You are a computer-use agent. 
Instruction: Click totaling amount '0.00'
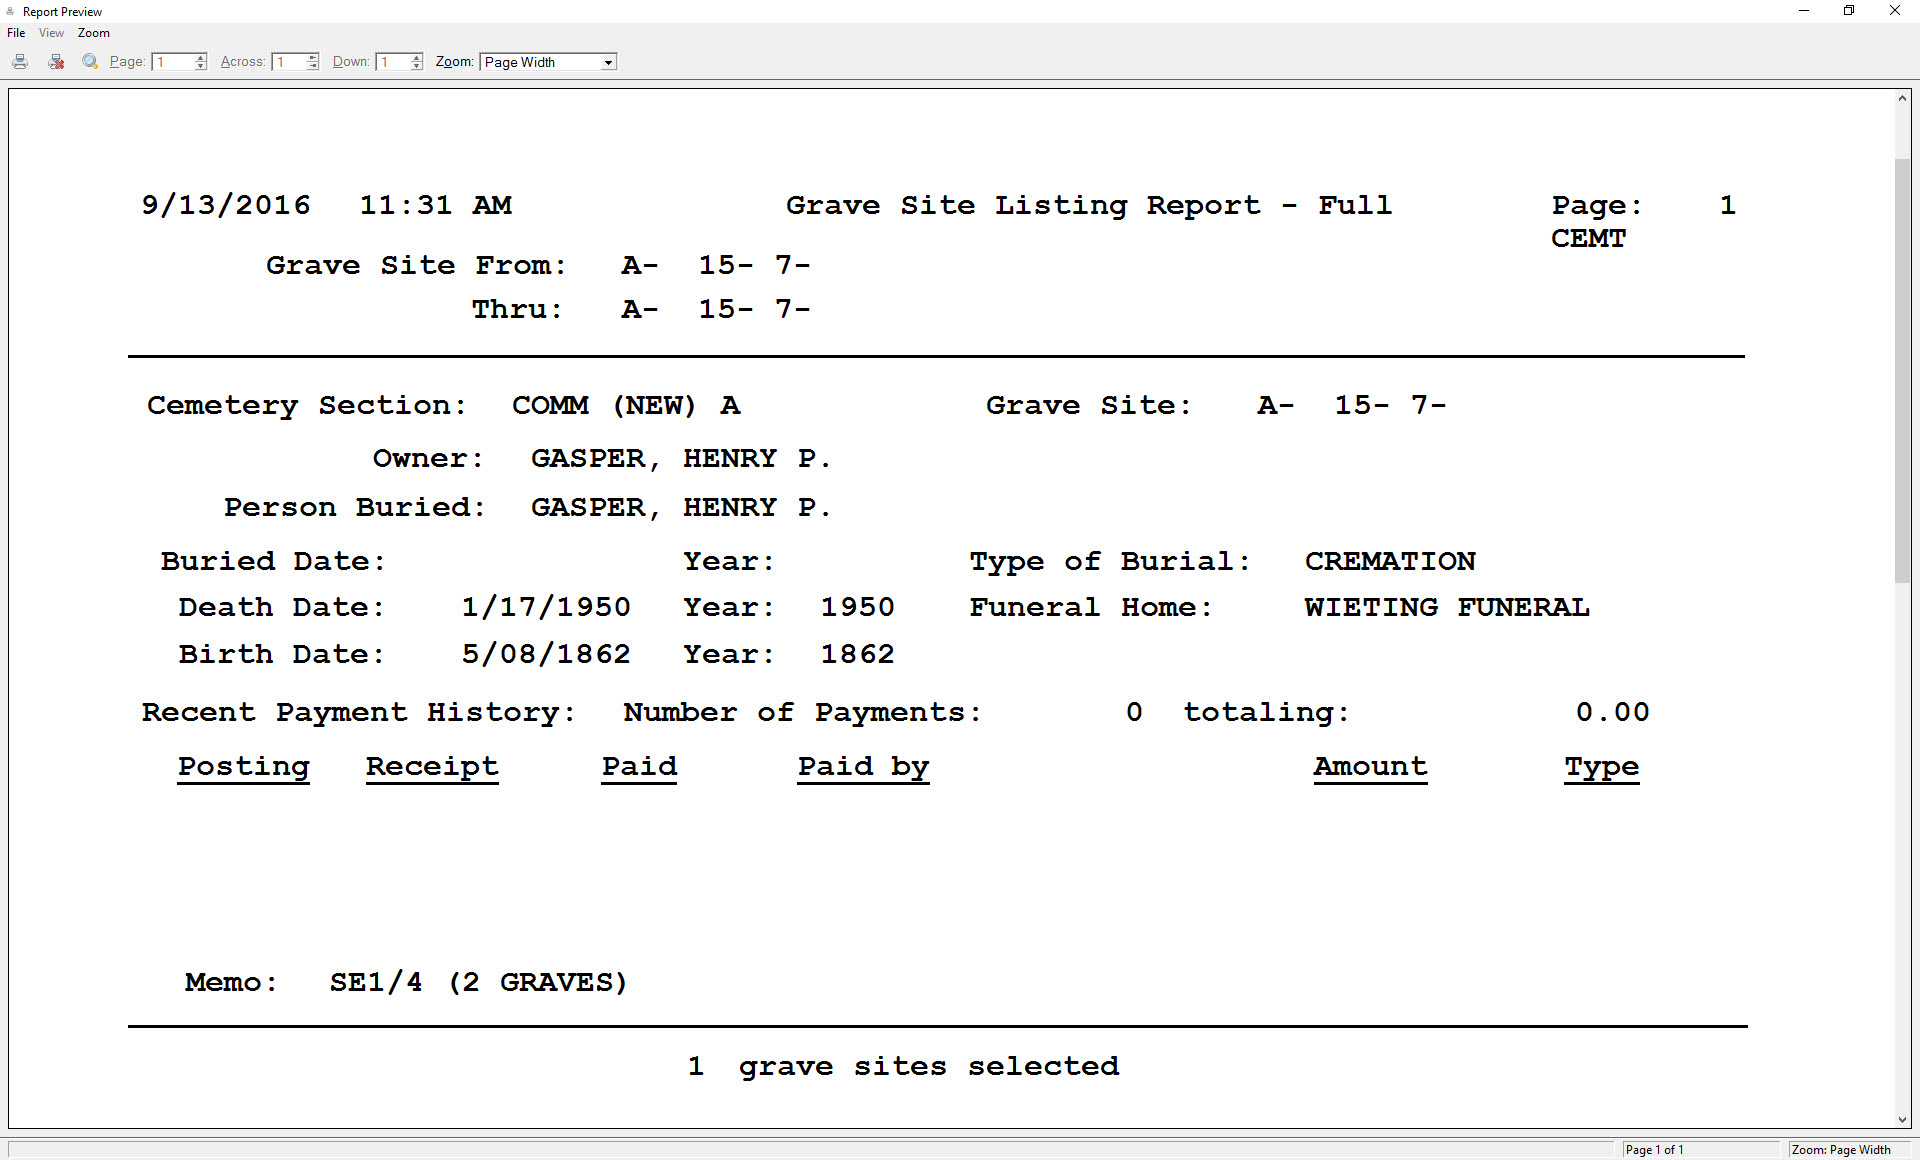(1612, 712)
